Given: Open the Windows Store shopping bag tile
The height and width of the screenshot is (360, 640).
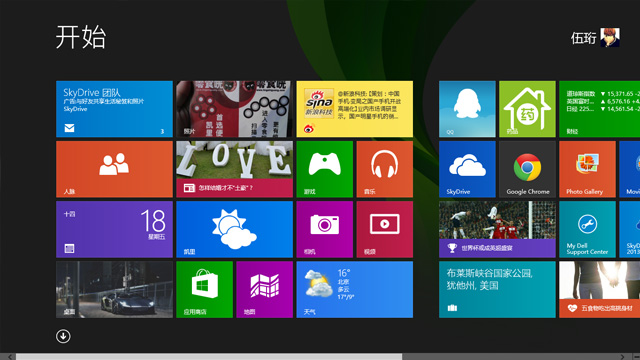Looking at the screenshot, I should pos(204,289).
